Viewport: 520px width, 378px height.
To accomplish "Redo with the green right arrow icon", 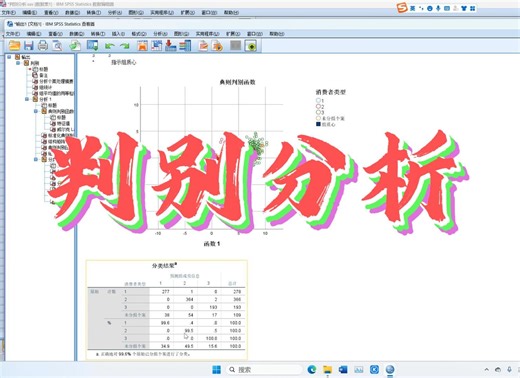I will 124,46.
